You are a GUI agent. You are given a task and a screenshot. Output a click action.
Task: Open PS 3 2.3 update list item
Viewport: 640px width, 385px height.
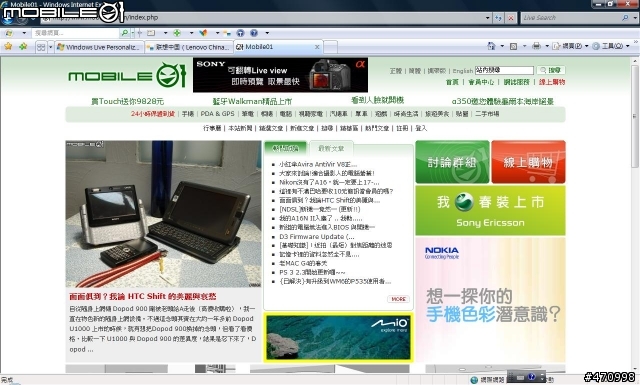312,272
